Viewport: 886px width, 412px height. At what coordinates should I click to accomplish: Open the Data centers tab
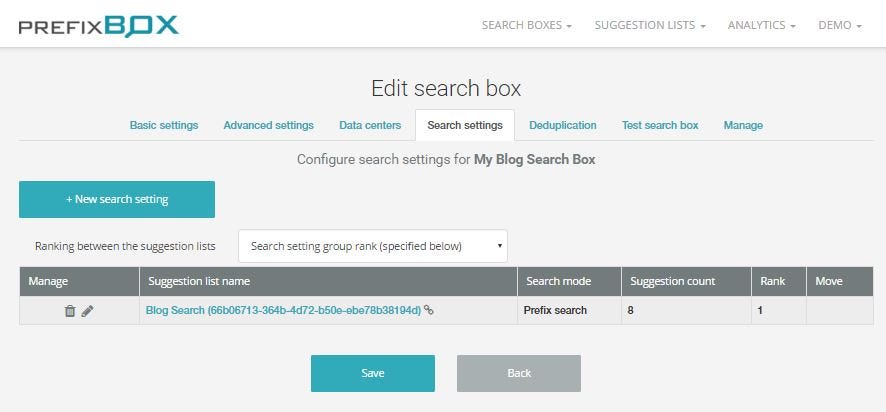point(370,125)
